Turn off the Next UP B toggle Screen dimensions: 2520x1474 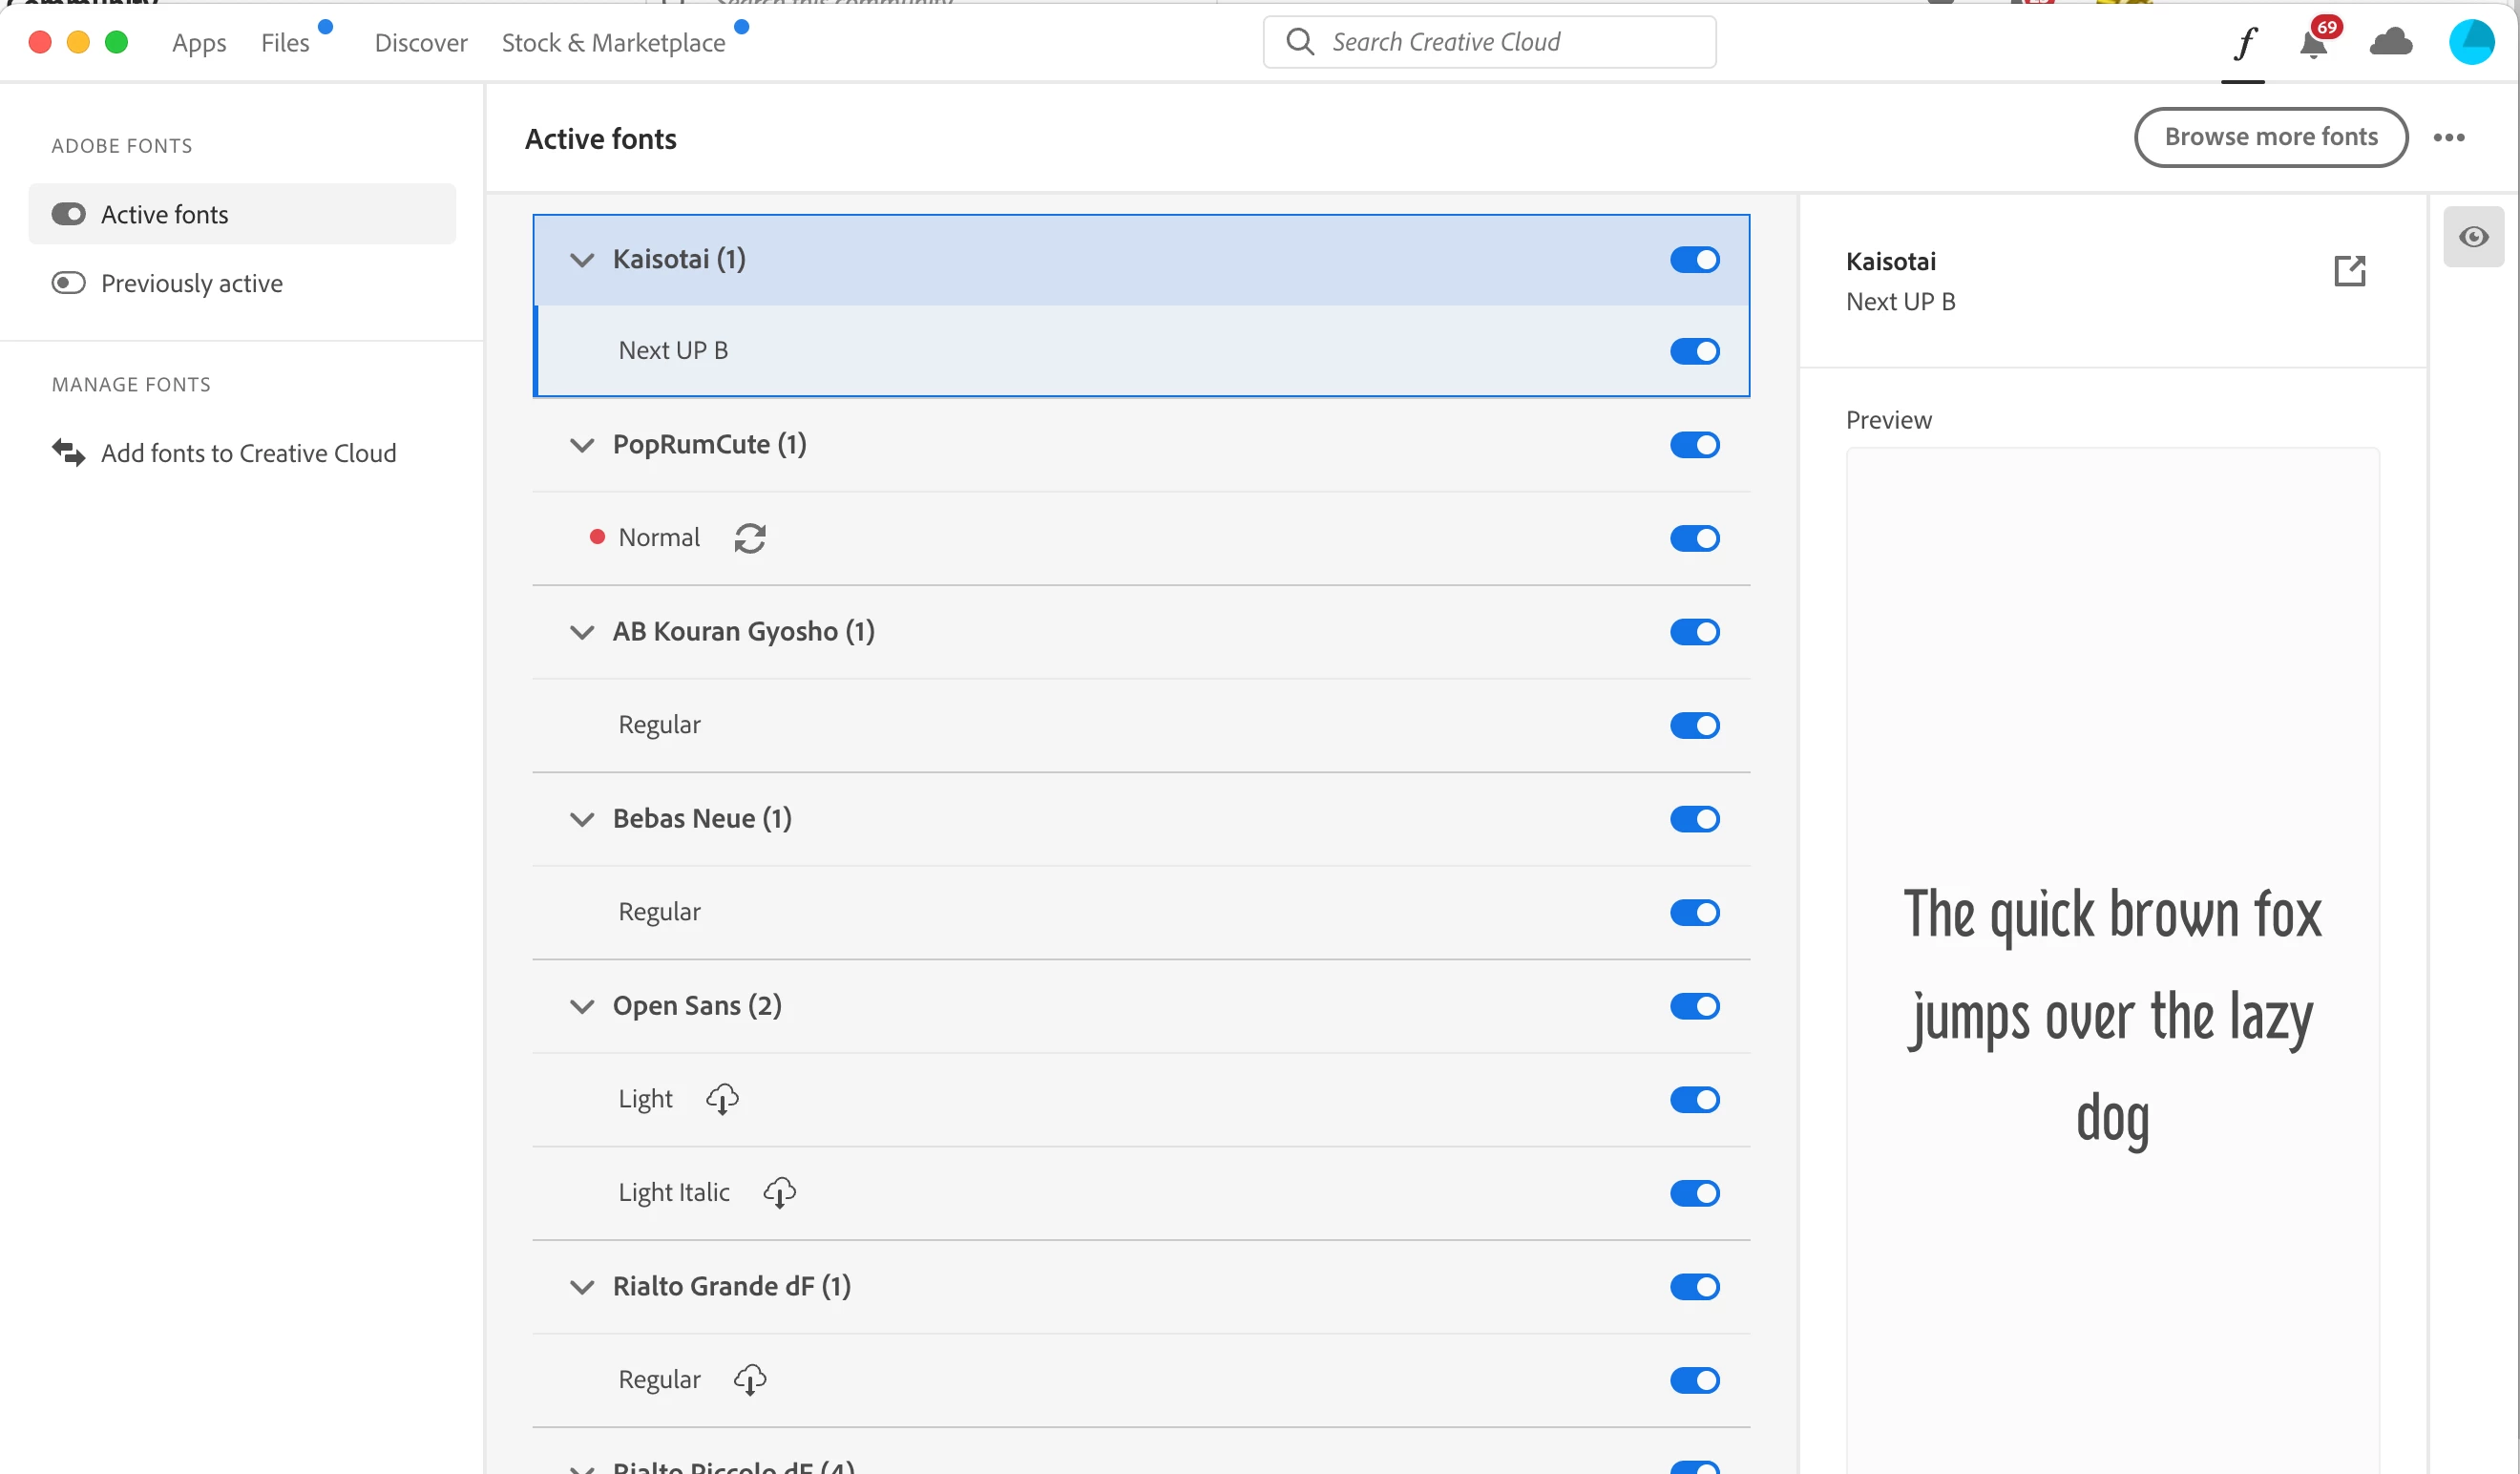[1694, 351]
